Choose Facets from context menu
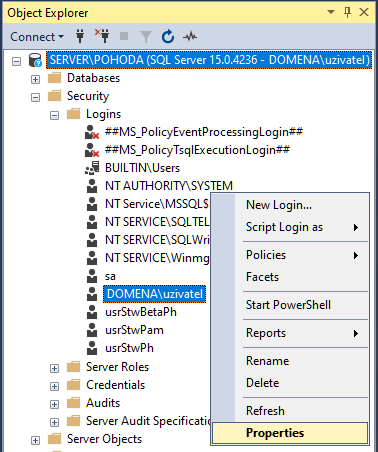 [x=290, y=277]
